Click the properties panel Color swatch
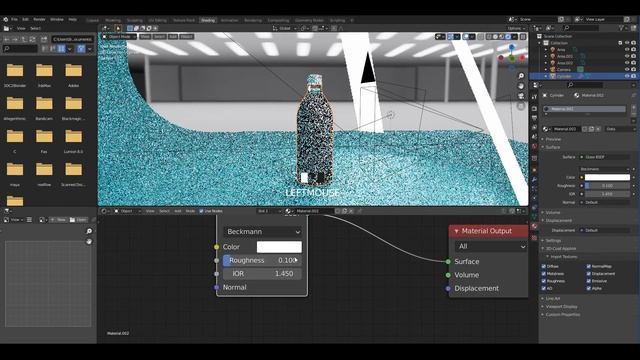The image size is (640, 360). click(x=607, y=177)
